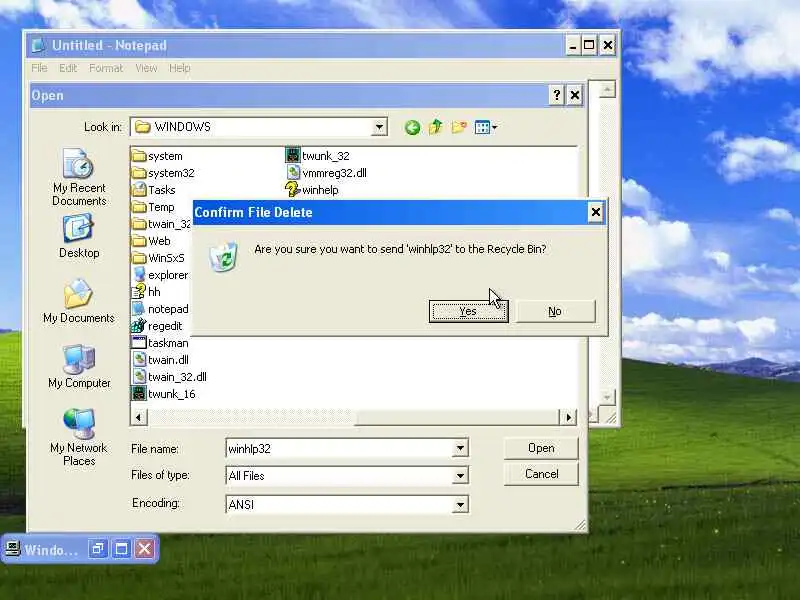Open the Views menu icon
Screen dimensions: 800x600
485,127
